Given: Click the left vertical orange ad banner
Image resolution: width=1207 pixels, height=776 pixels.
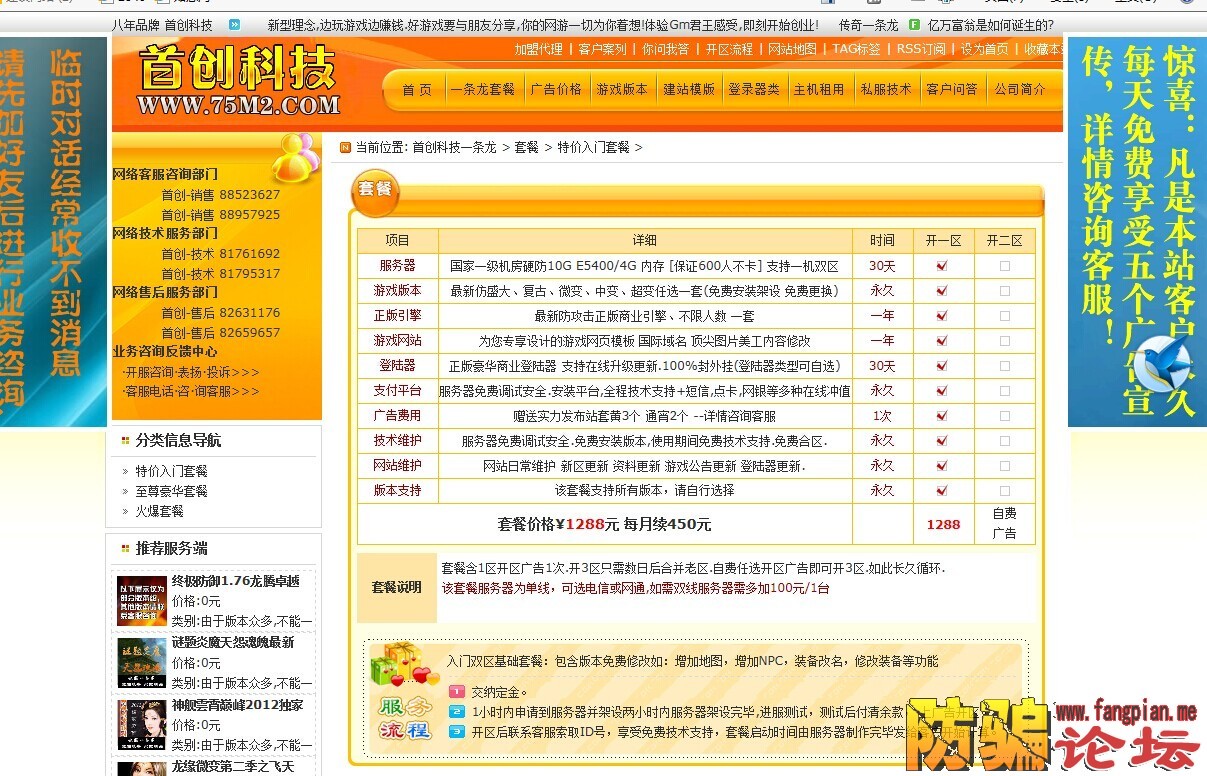Looking at the screenshot, I should click(x=53, y=232).
